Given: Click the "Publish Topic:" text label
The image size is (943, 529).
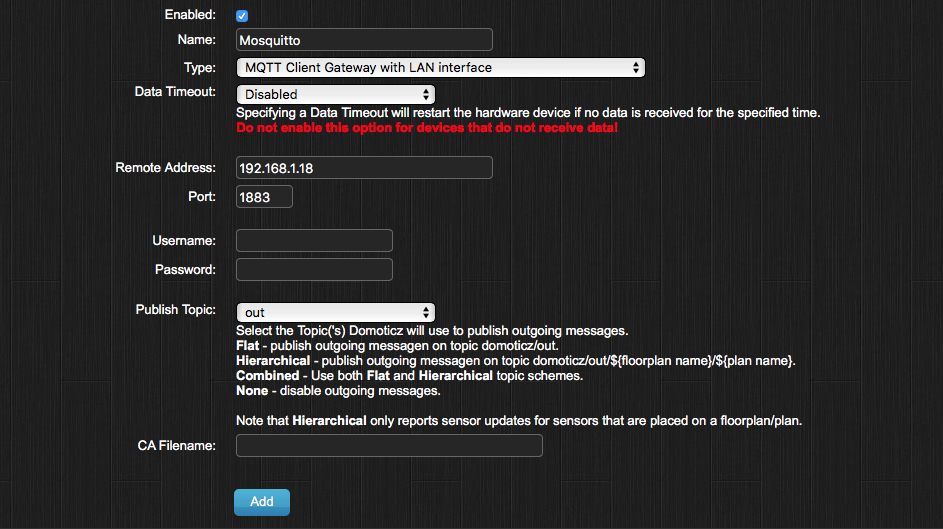Looking at the screenshot, I should (x=175, y=310).
